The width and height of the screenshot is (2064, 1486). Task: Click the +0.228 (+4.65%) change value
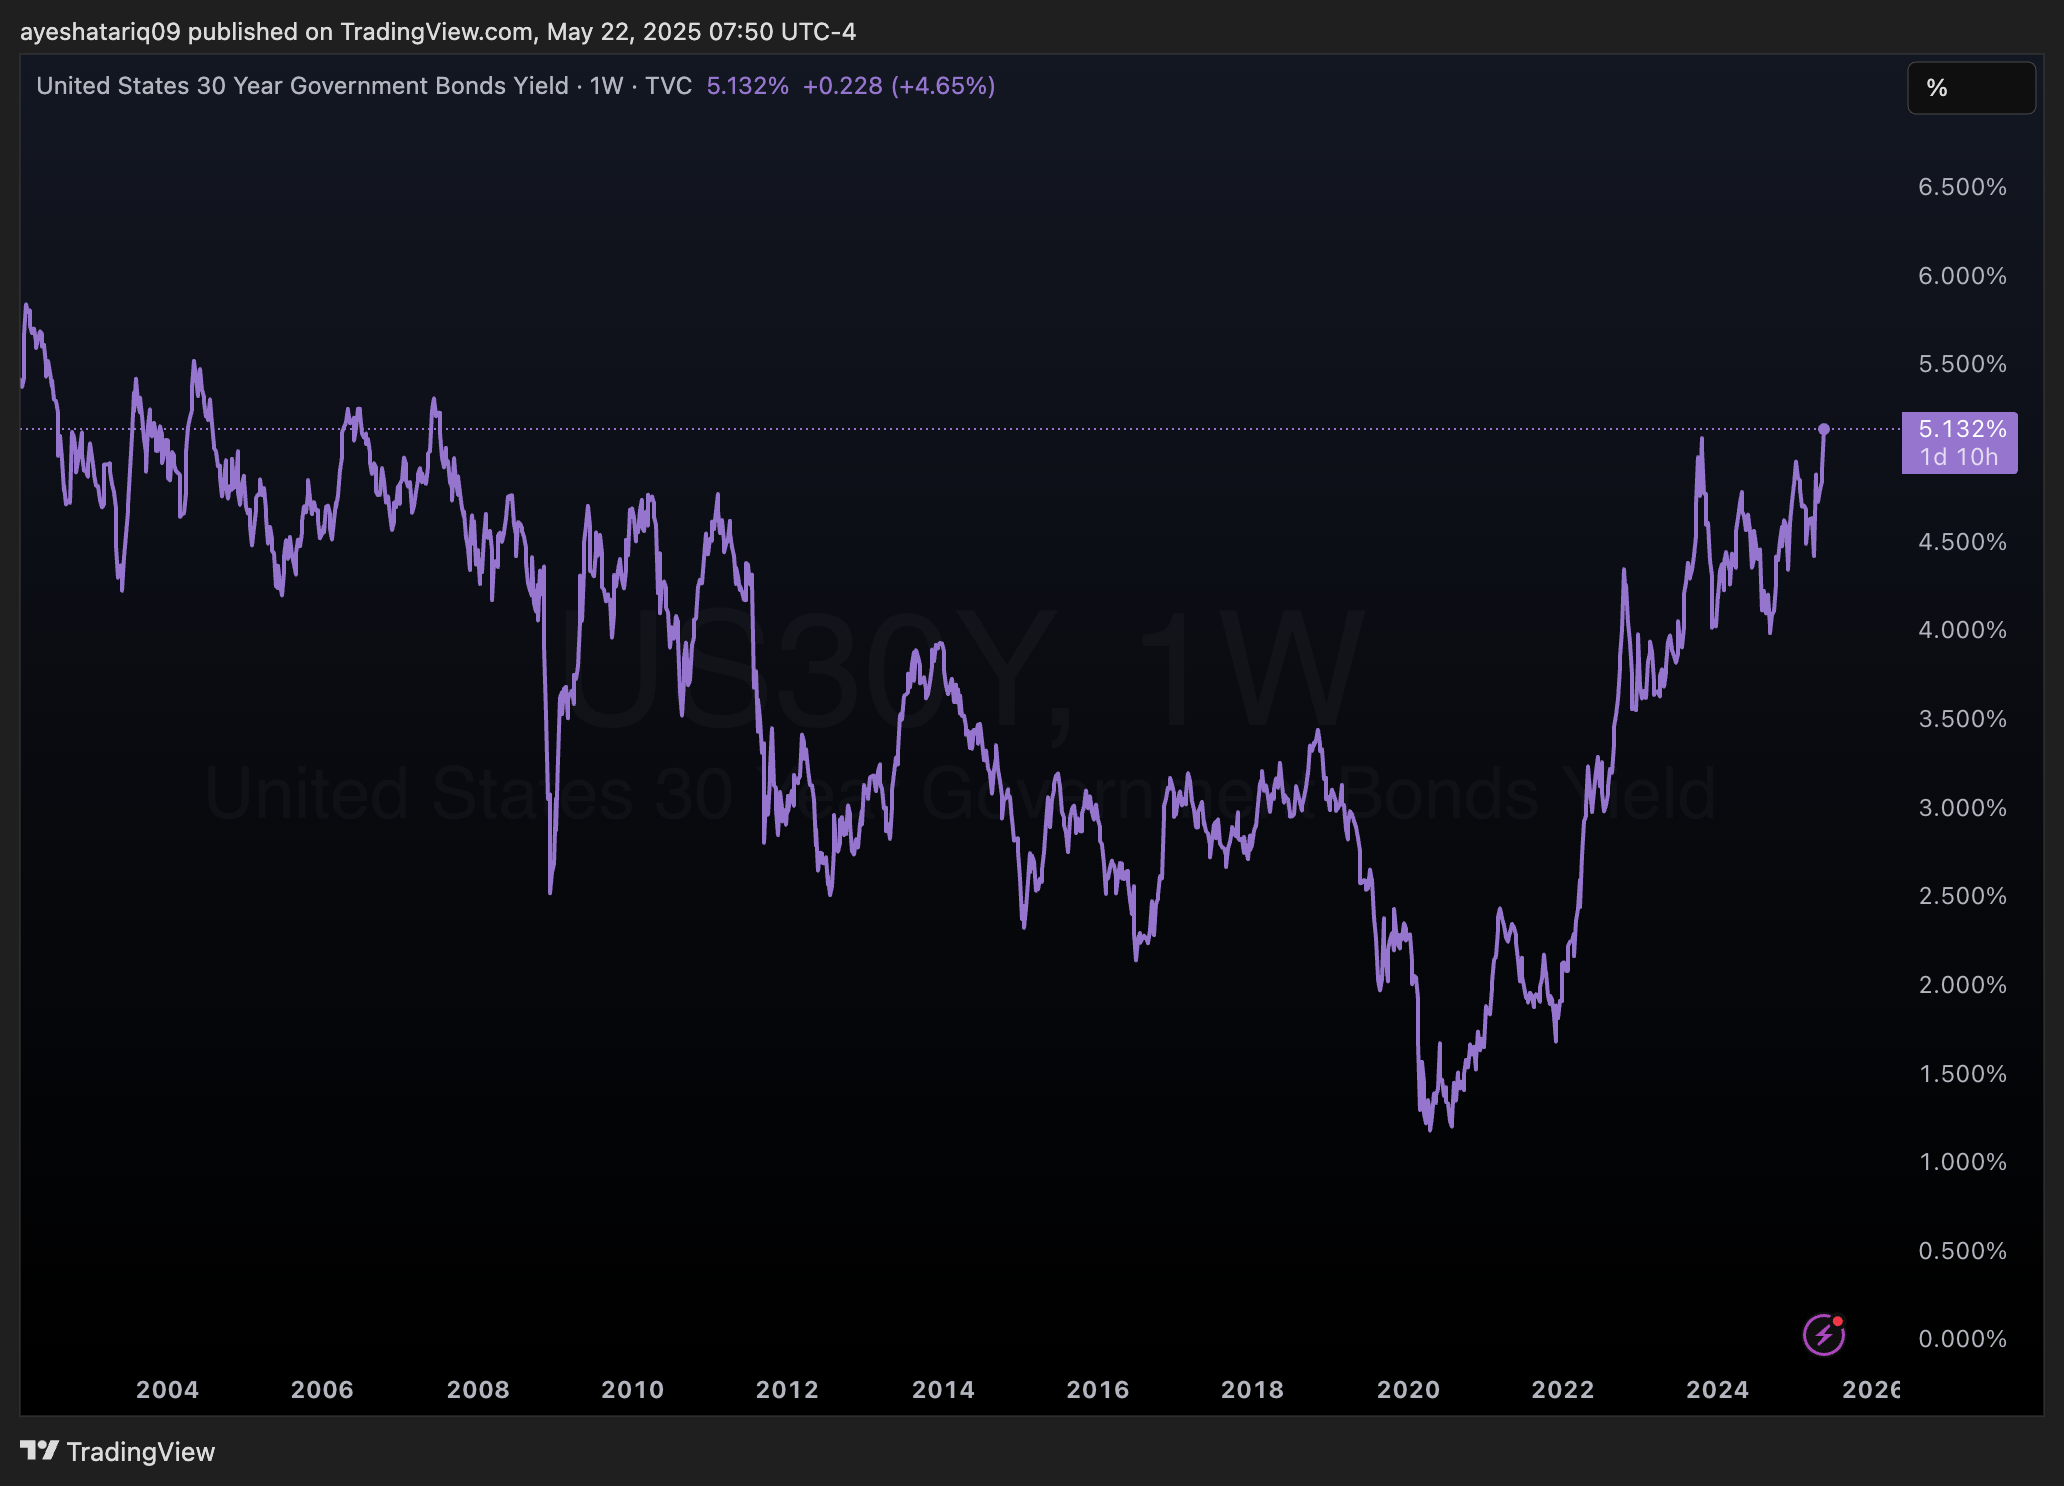click(x=898, y=86)
